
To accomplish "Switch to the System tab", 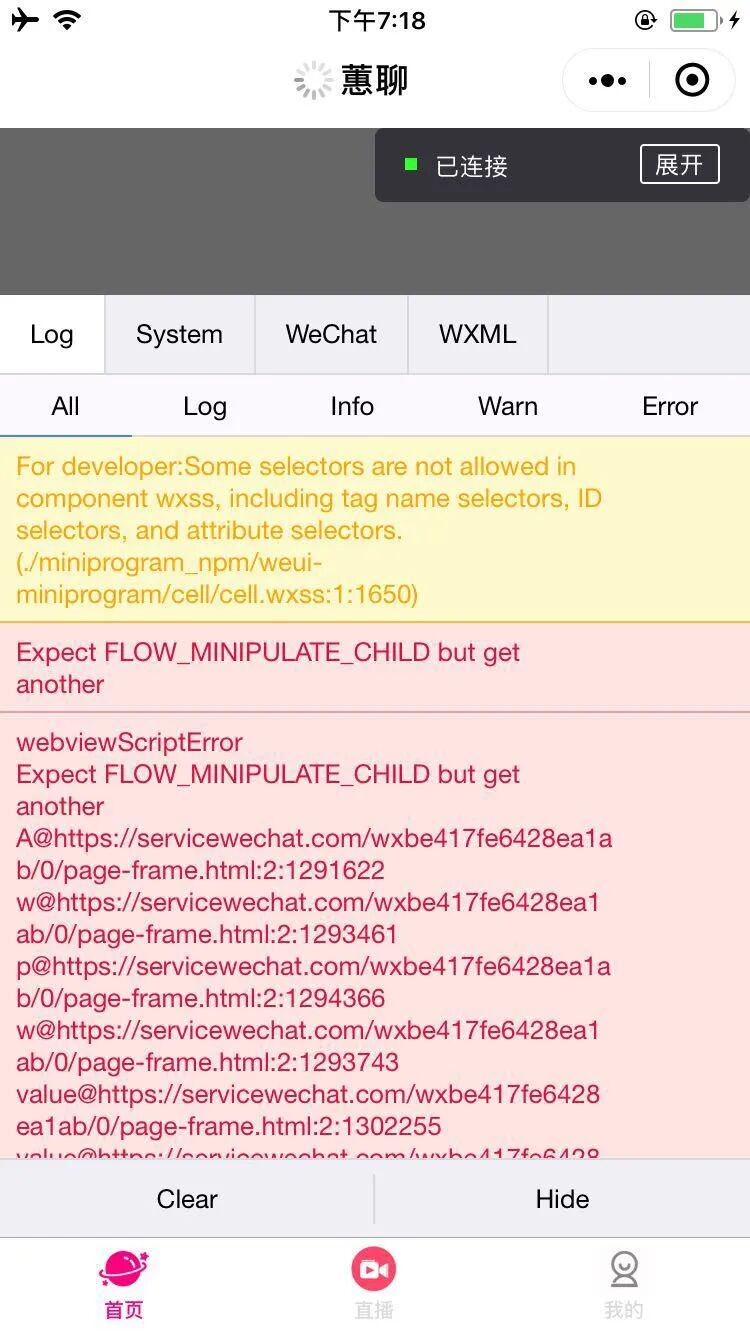I will pos(179,335).
